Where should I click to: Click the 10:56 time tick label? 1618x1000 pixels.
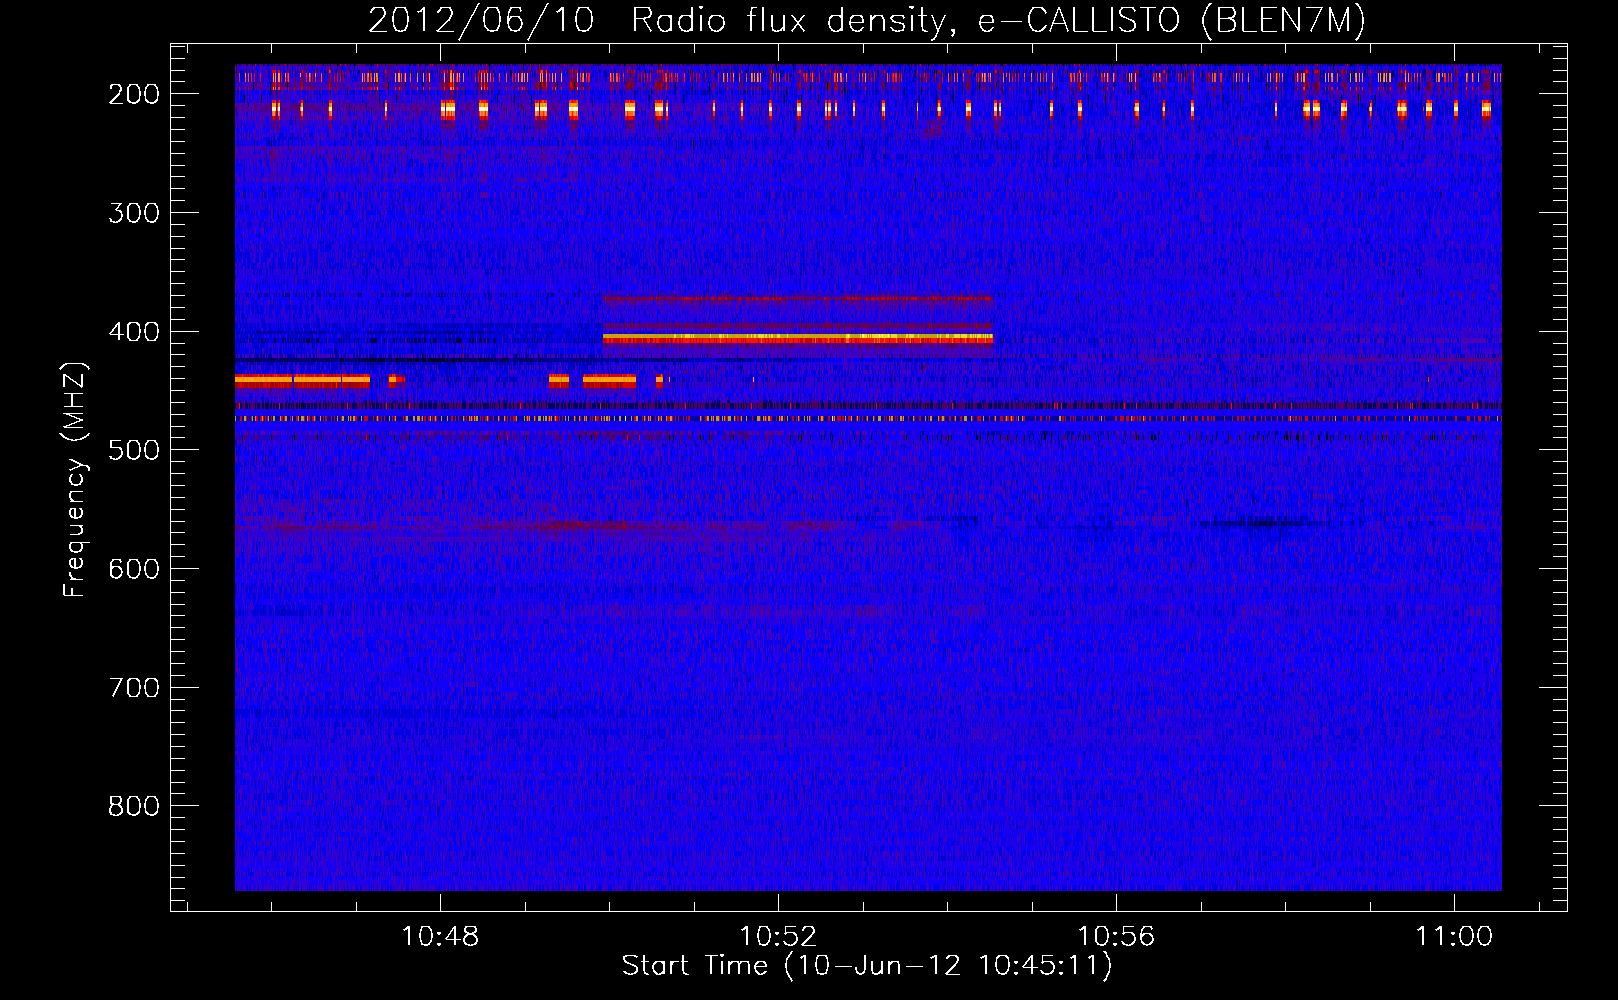coord(1116,936)
